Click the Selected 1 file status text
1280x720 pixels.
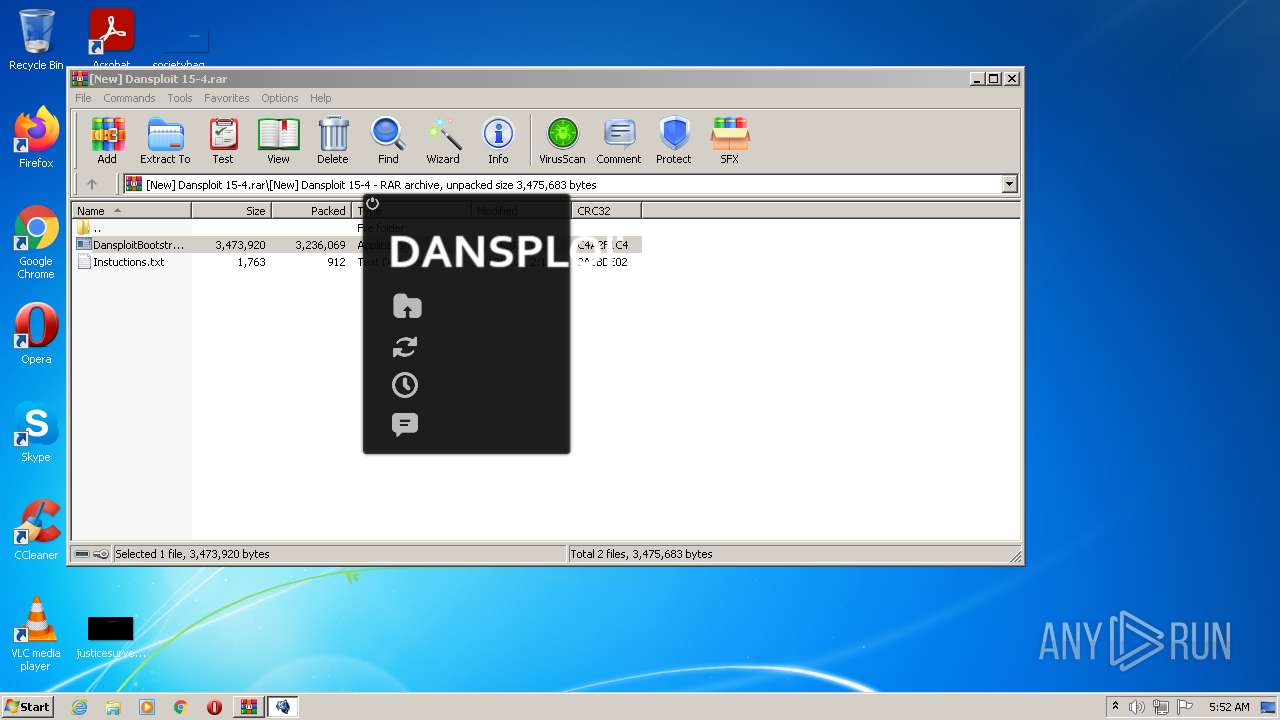point(192,554)
